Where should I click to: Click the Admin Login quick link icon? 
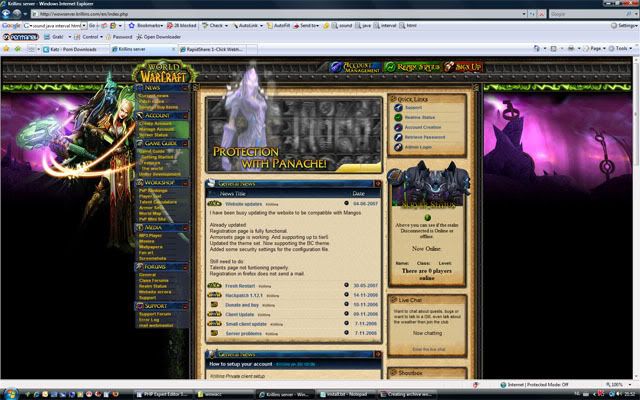[x=398, y=147]
